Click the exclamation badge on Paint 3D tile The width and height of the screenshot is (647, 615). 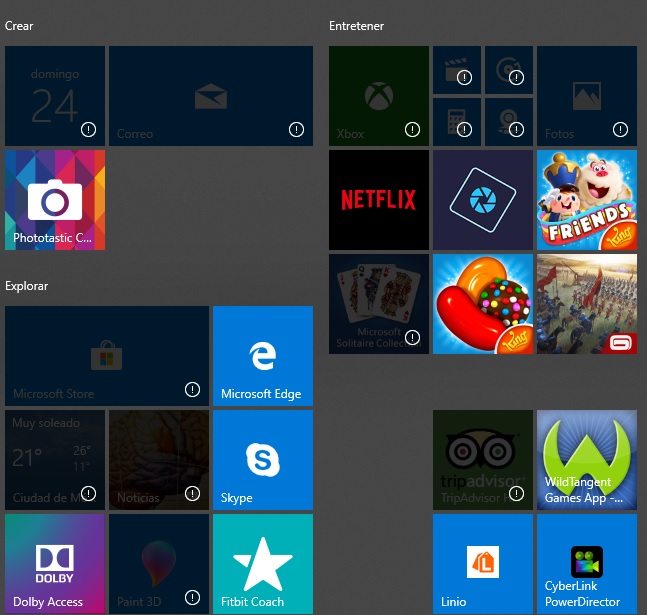point(192,598)
